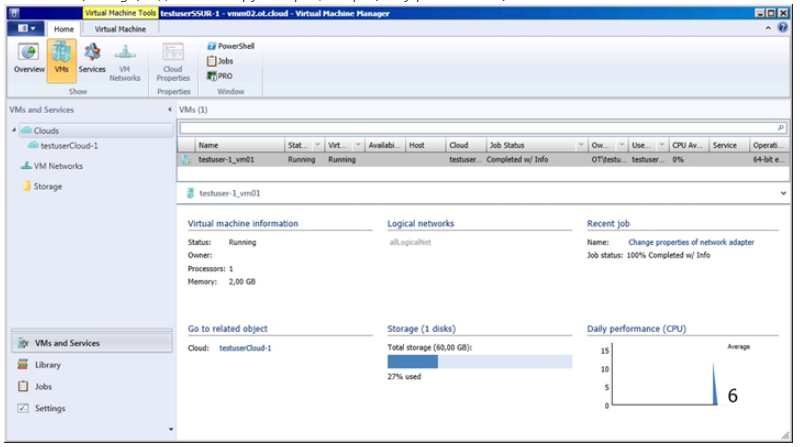Screen dimensions: 800x447
Task: Switch to the Virtual Machine ribbon tab
Action: (119, 29)
